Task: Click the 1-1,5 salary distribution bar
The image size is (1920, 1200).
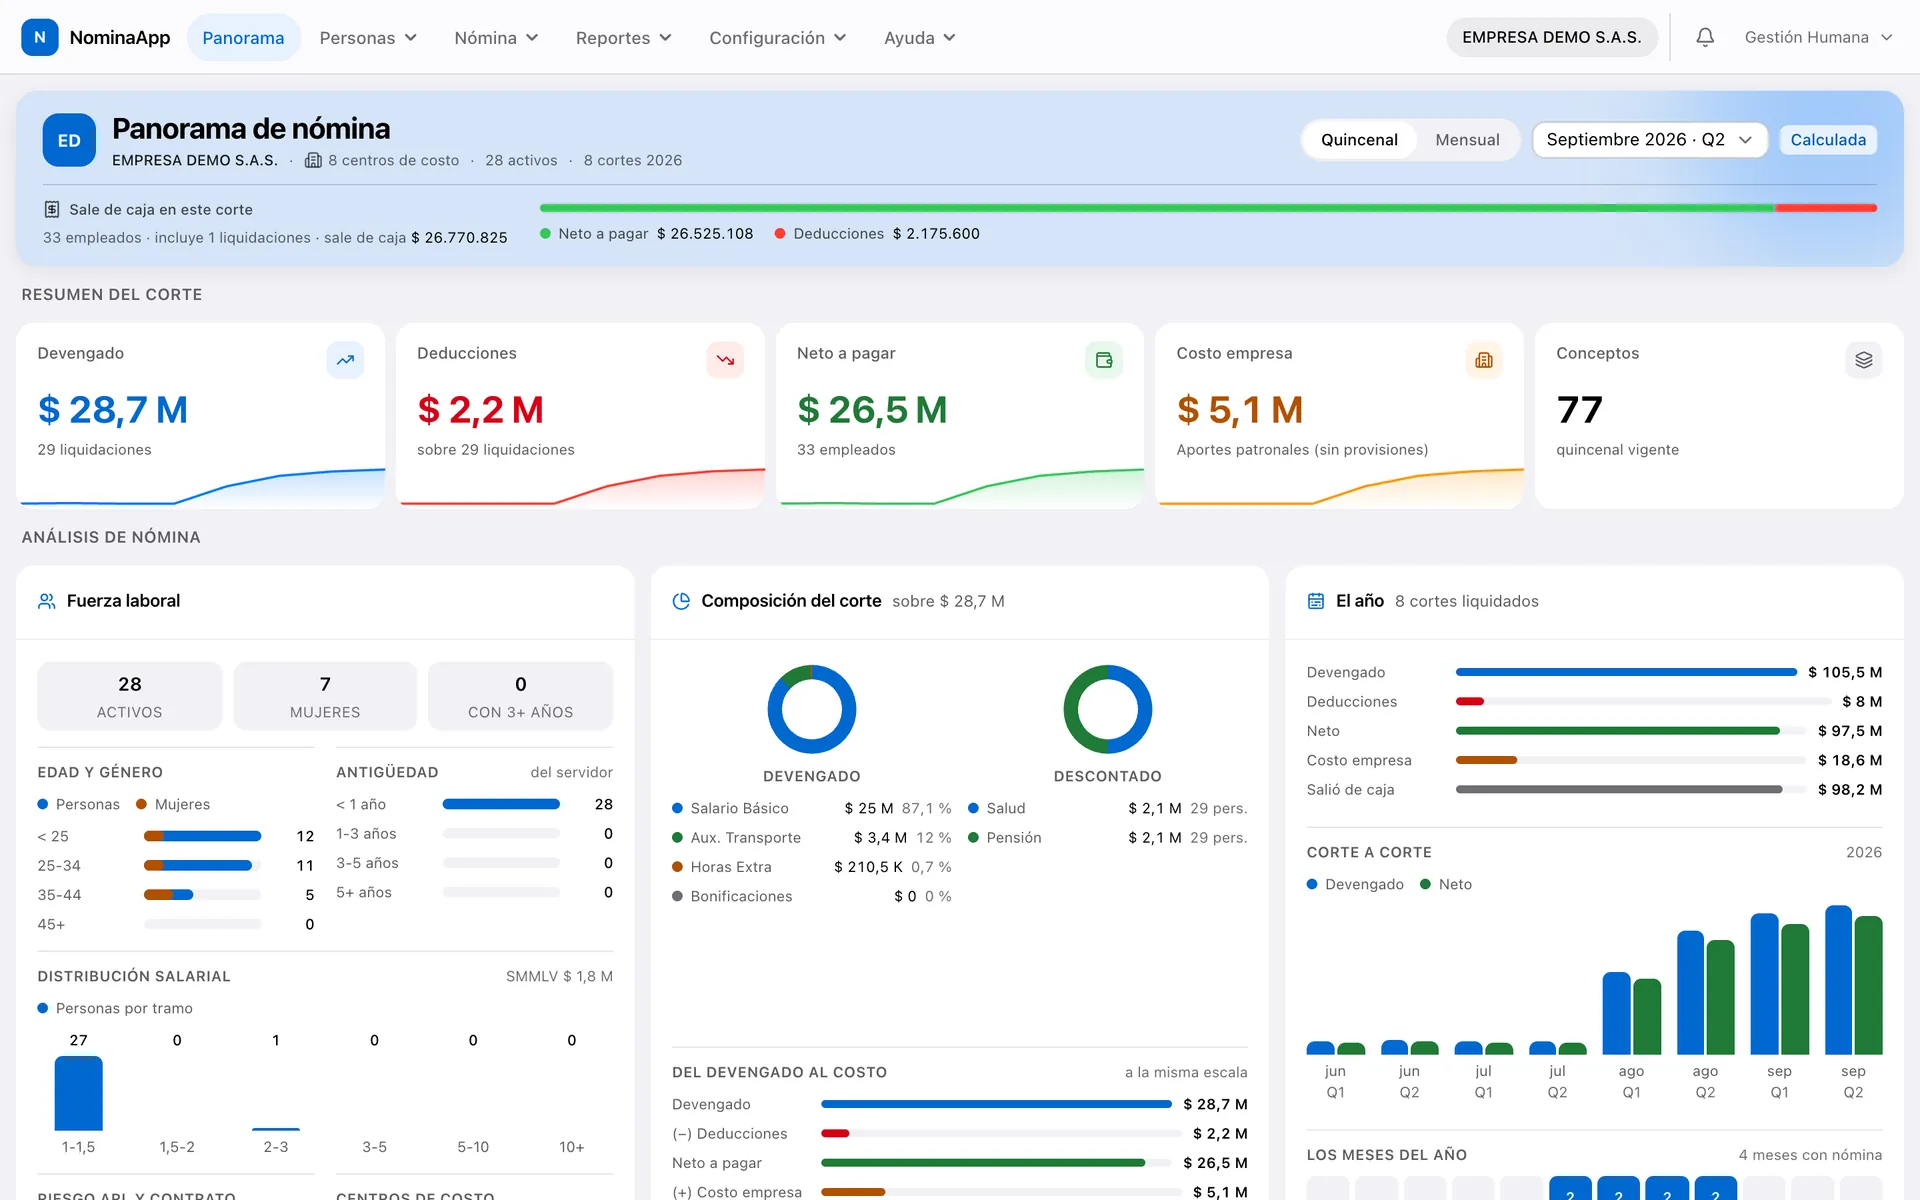Action: 78,1093
